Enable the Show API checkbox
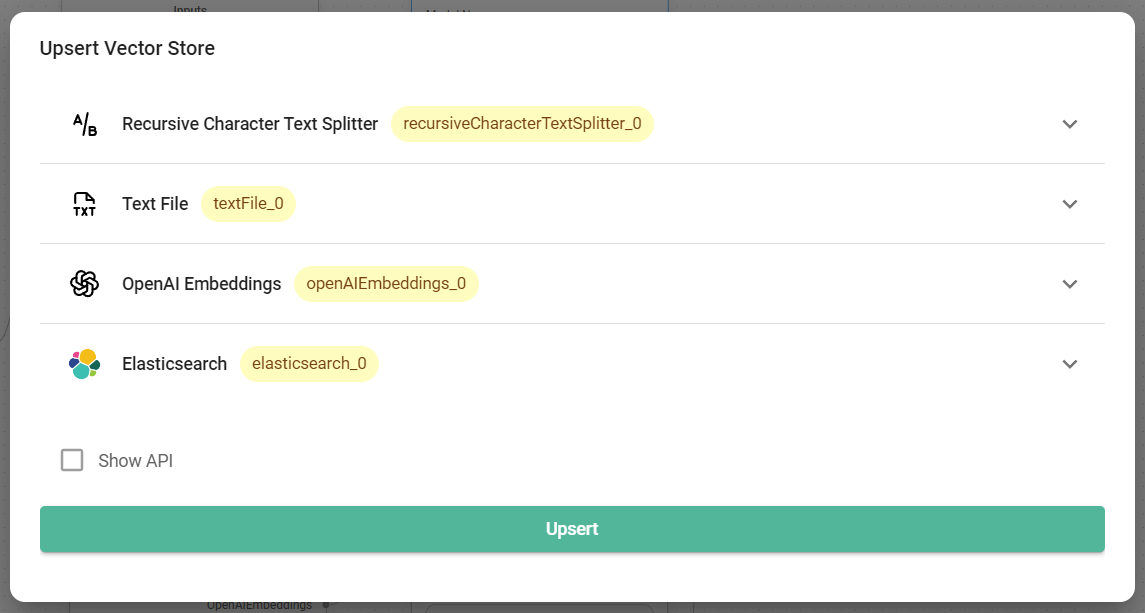The height and width of the screenshot is (613, 1145). click(x=72, y=460)
